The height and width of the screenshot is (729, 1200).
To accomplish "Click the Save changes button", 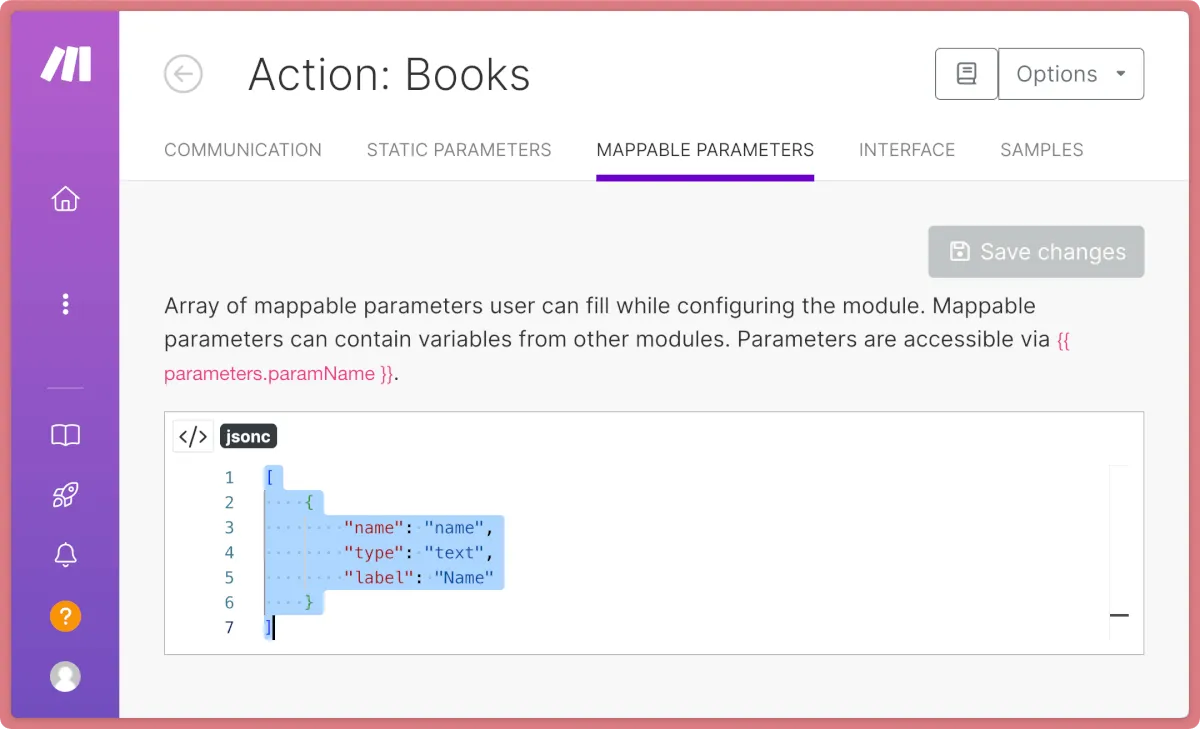I will 1036,252.
